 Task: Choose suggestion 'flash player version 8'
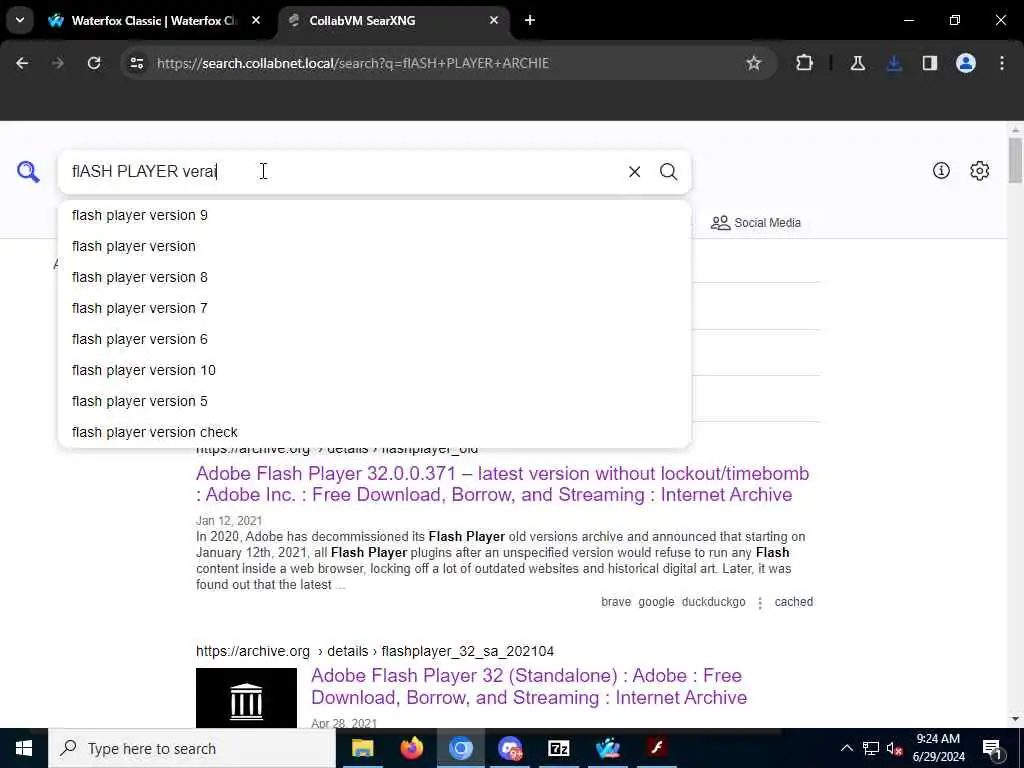(x=374, y=277)
